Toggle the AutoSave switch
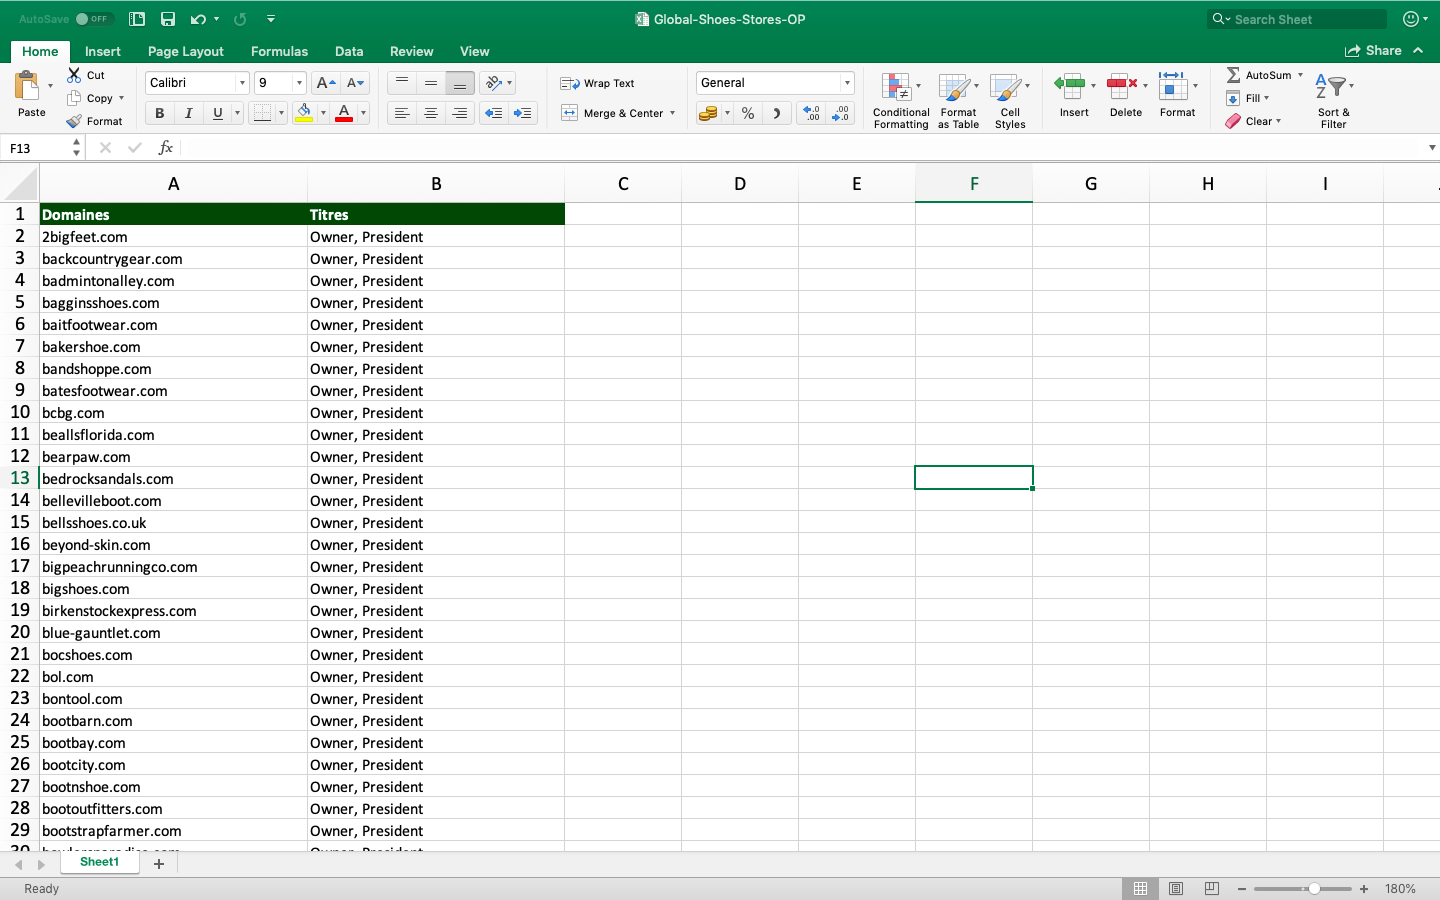Viewport: 1440px width, 900px height. click(x=92, y=19)
